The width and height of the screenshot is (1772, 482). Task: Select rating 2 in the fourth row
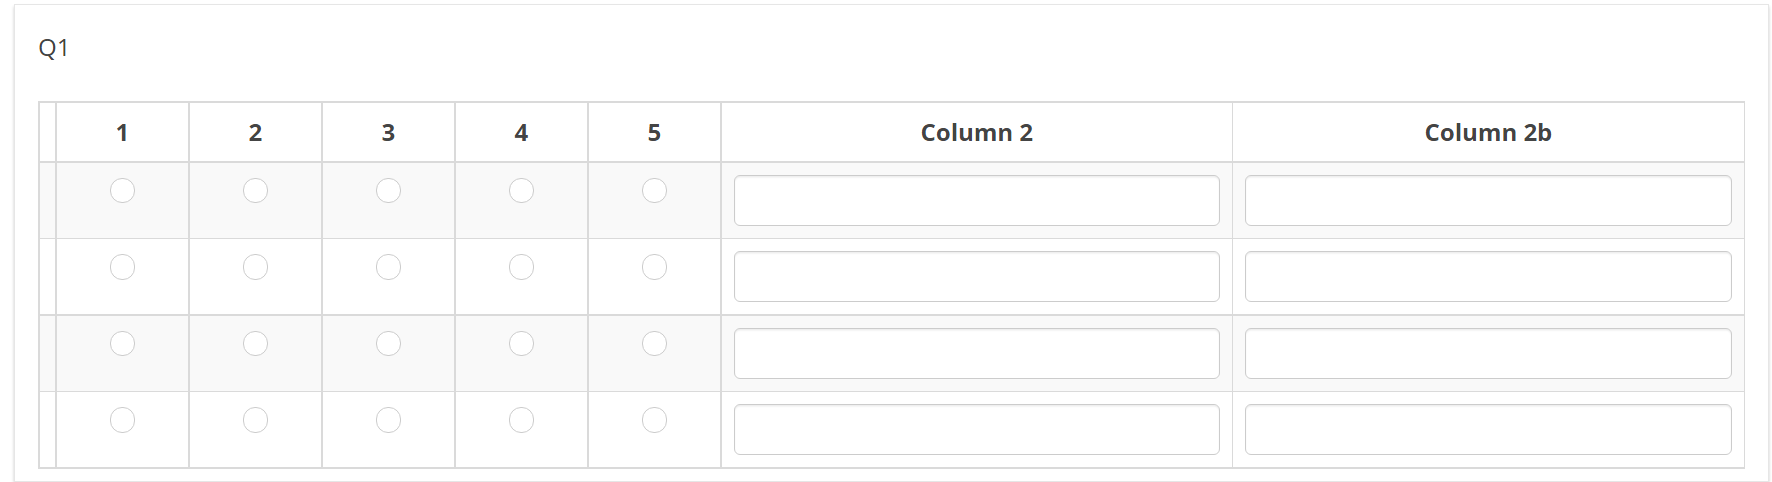tap(255, 420)
